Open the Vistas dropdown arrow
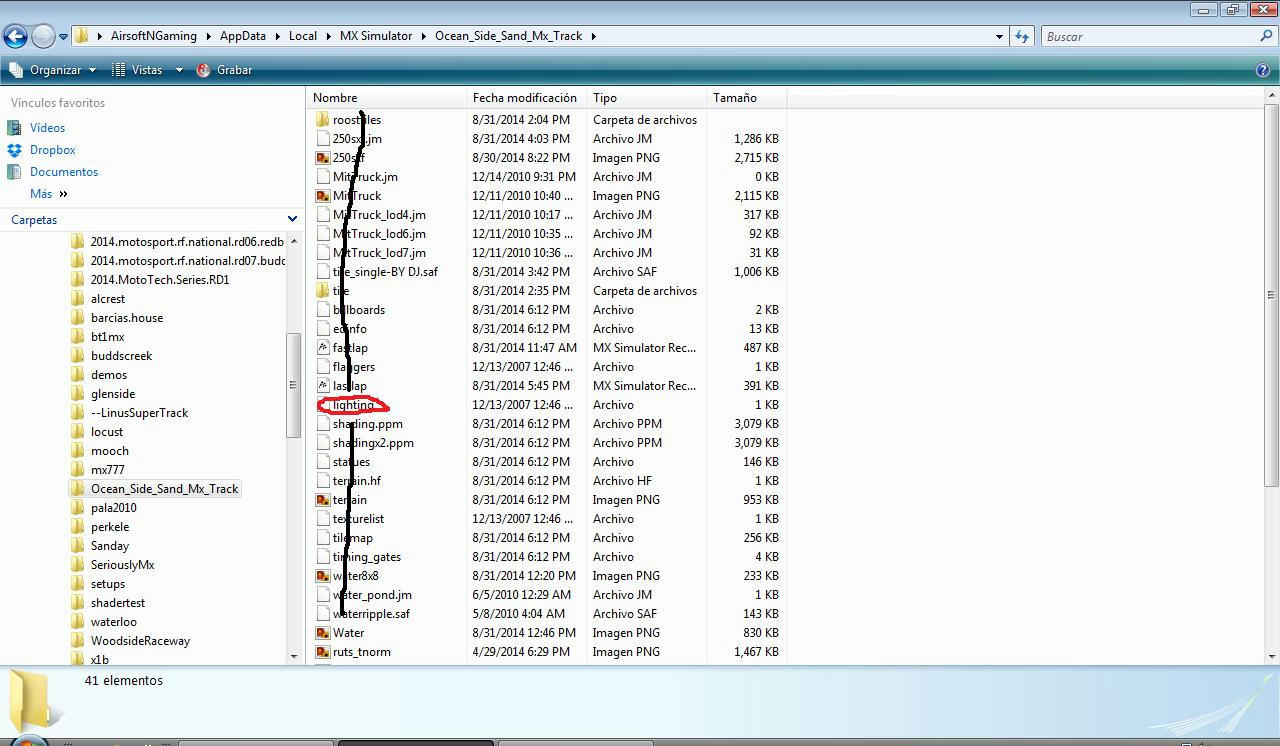This screenshot has height=746, width=1280. pos(179,70)
